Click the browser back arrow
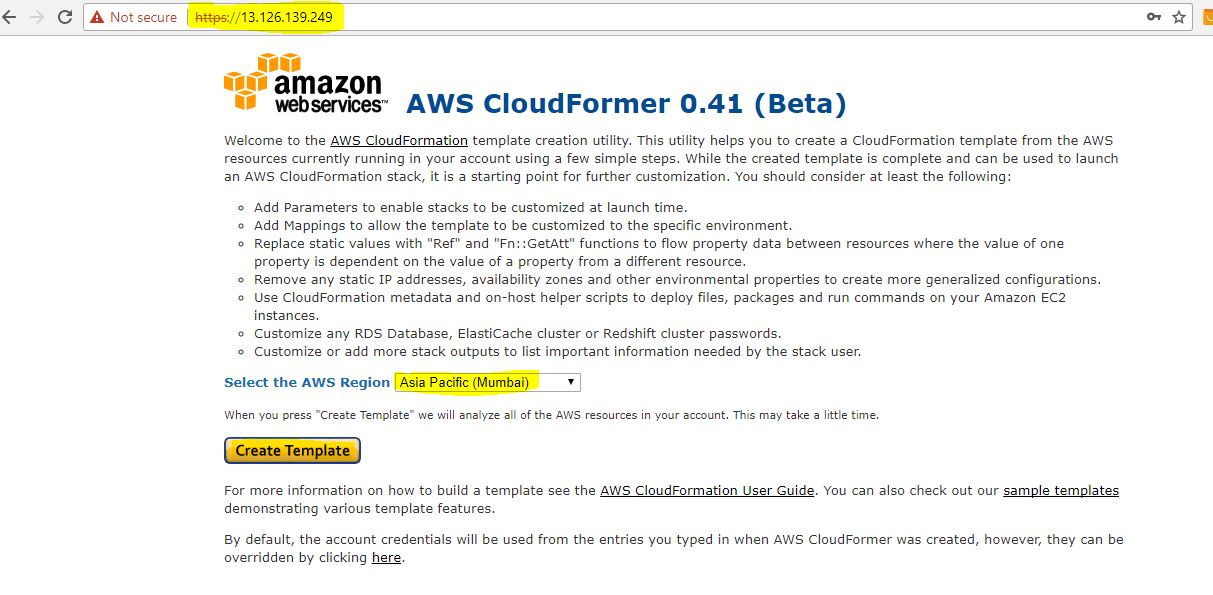The image size is (1213, 595). click(x=9, y=17)
